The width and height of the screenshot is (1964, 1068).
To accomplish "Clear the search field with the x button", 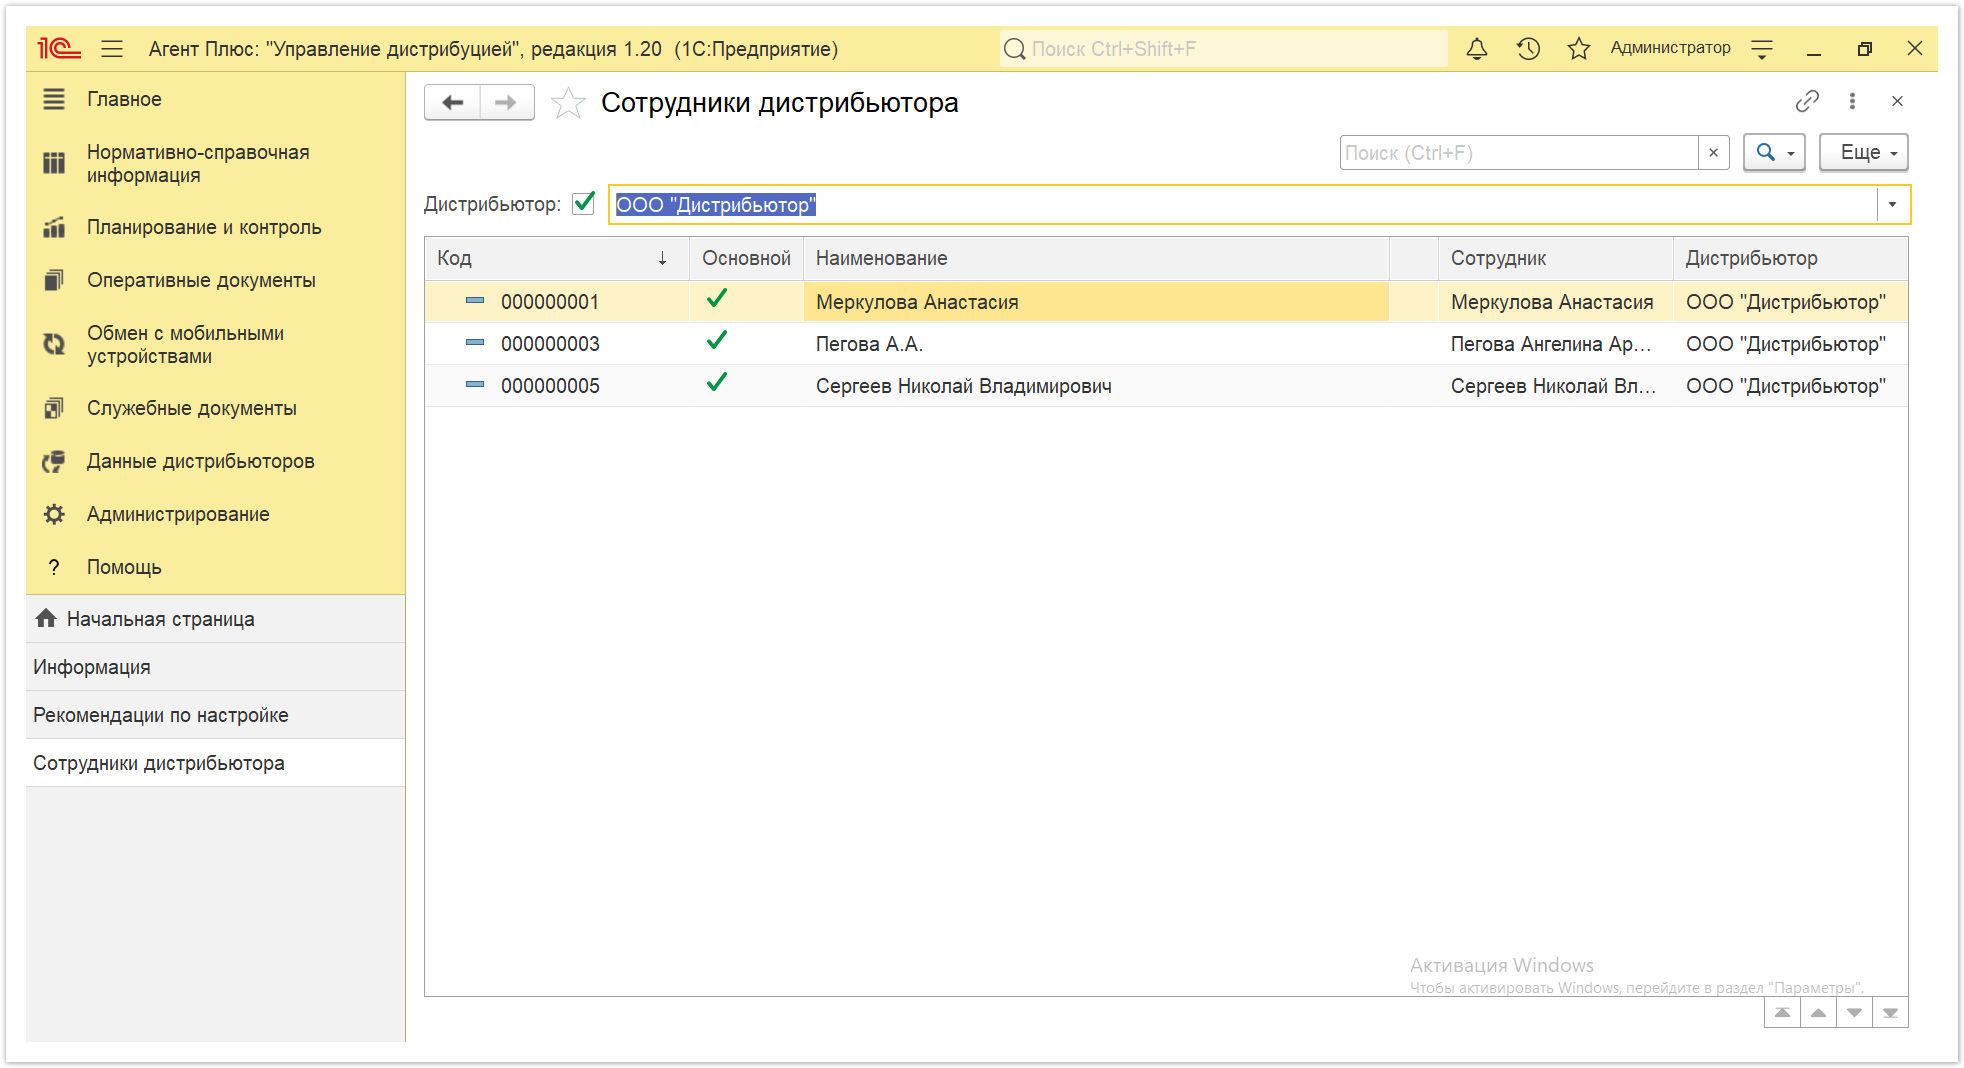I will click(x=1714, y=153).
